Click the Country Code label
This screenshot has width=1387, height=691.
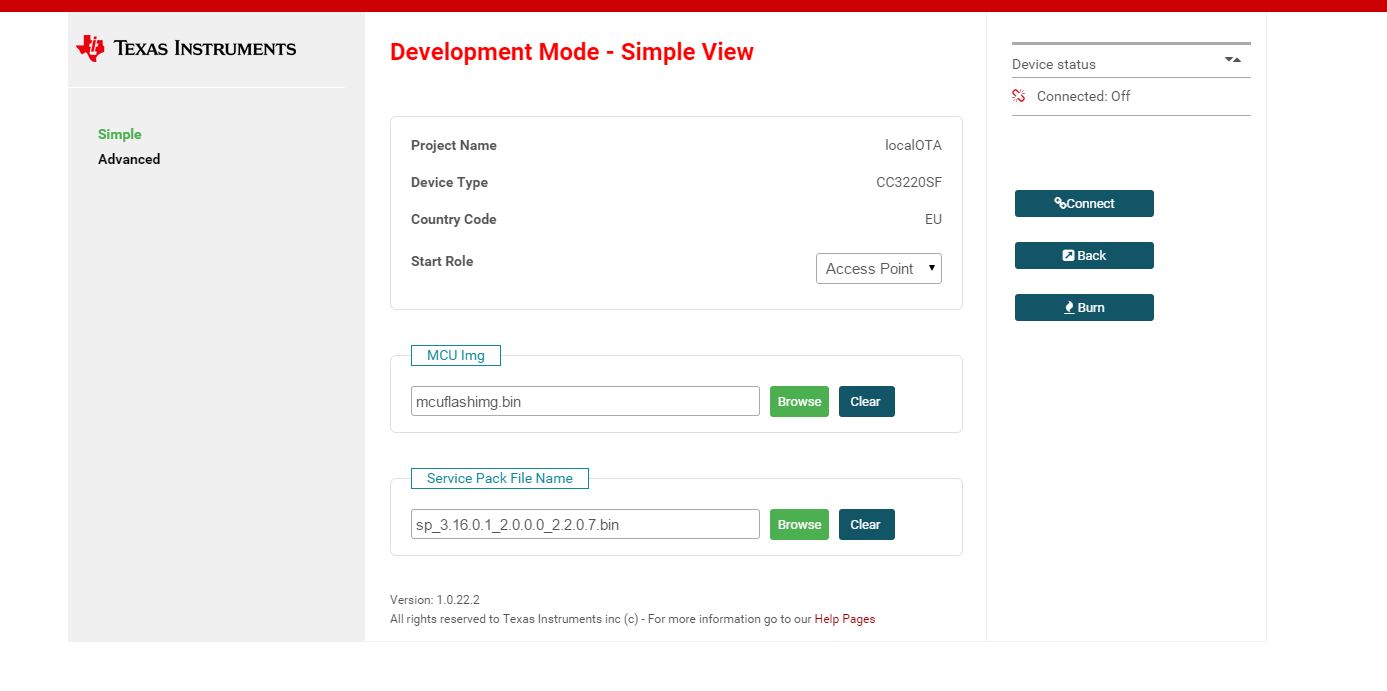point(454,219)
